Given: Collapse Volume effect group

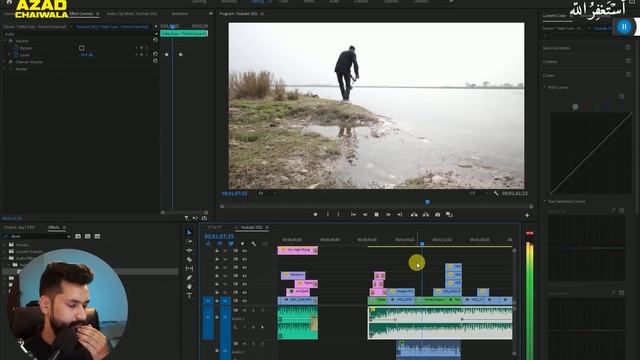Looking at the screenshot, I should click(5, 41).
